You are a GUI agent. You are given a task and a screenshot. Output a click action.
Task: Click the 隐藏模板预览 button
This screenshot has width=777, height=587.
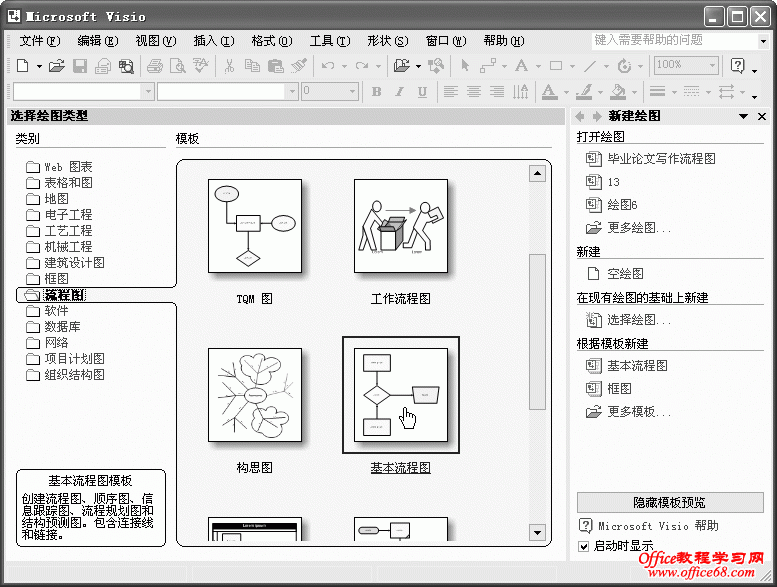point(670,502)
